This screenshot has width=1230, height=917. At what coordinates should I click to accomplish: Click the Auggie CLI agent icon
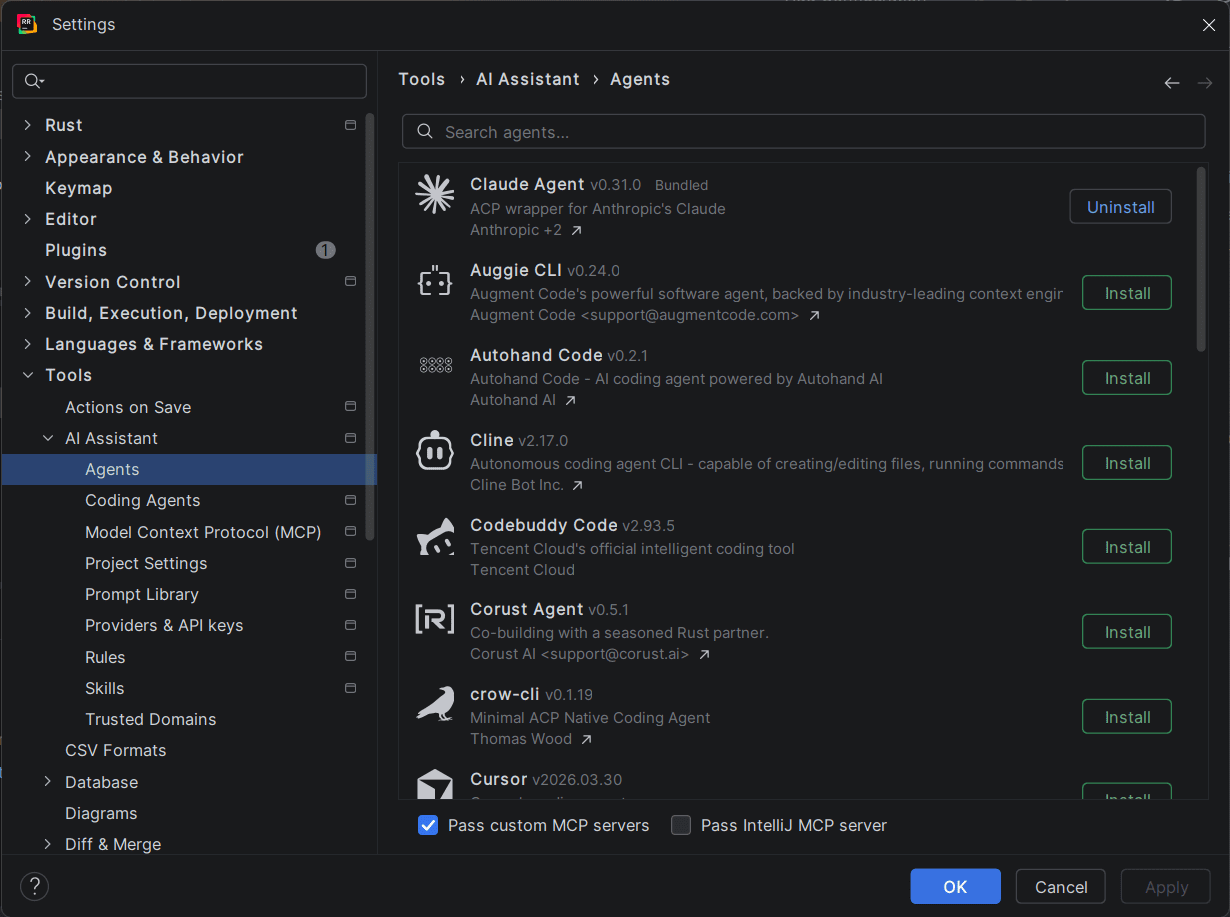coord(435,283)
